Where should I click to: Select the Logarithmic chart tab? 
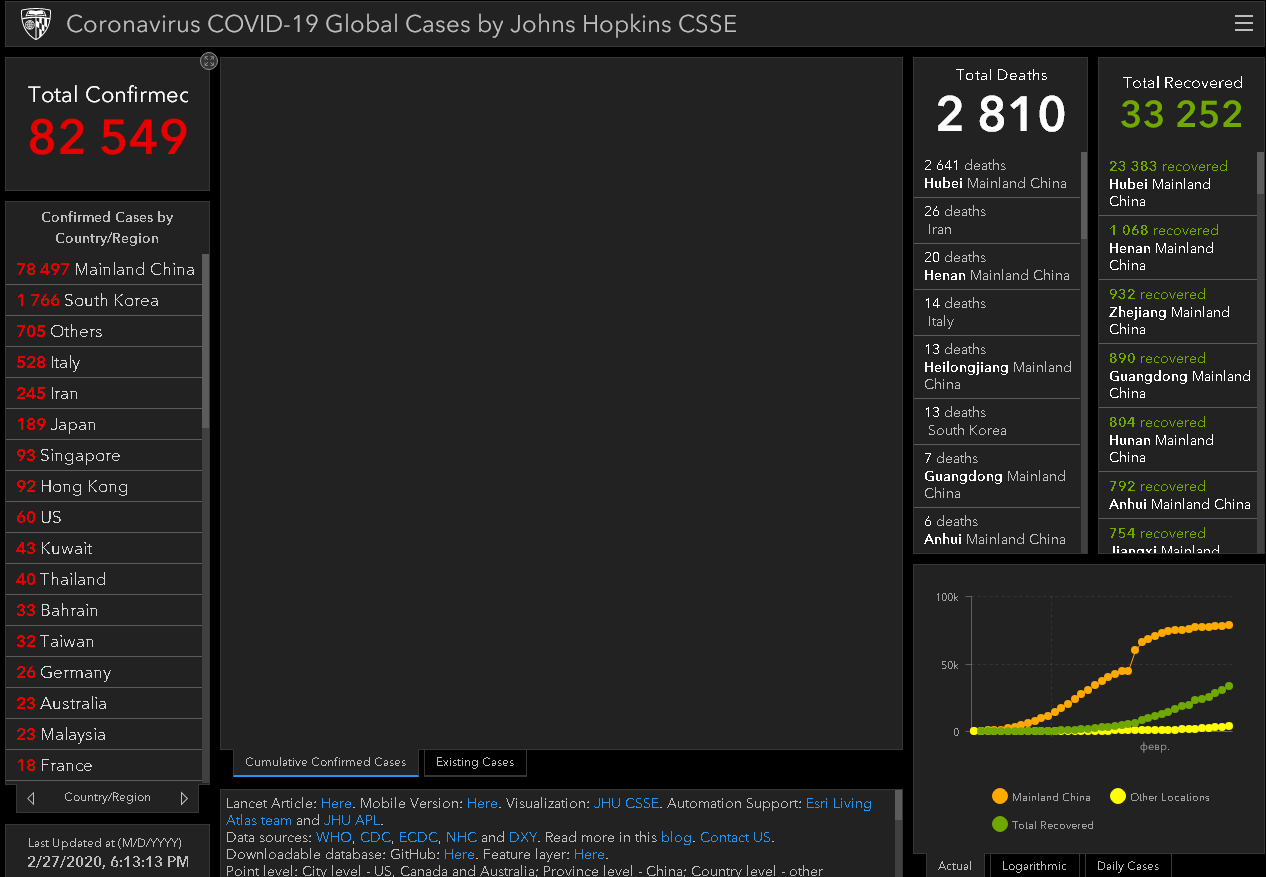1034,866
